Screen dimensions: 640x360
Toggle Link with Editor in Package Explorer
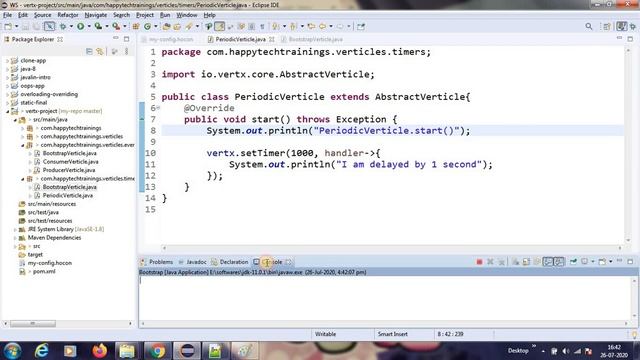point(100,51)
